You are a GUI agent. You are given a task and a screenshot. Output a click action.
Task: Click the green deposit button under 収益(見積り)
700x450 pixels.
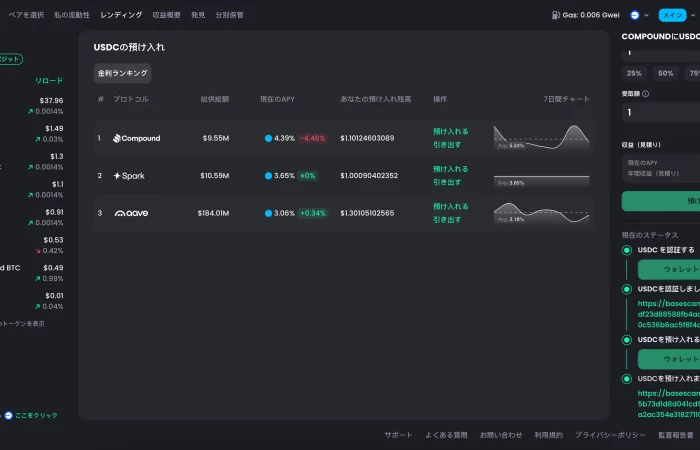[661, 201]
